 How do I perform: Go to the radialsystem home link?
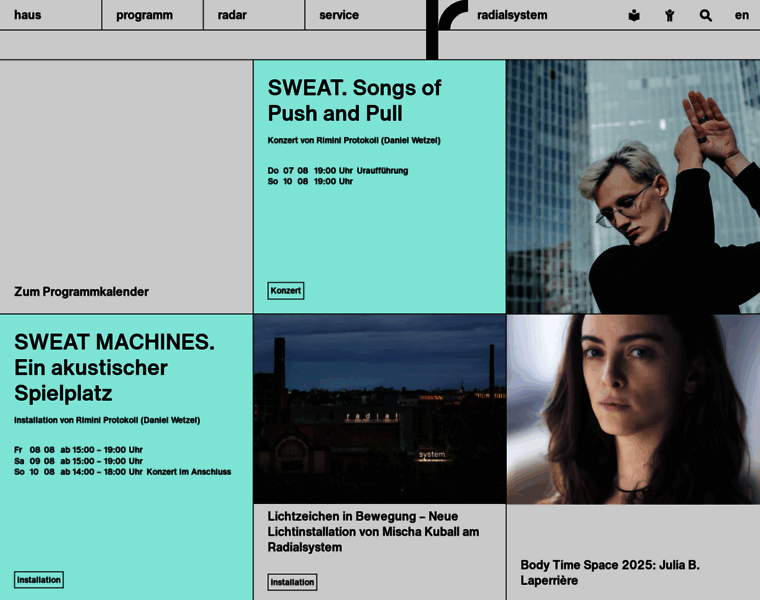pos(512,16)
